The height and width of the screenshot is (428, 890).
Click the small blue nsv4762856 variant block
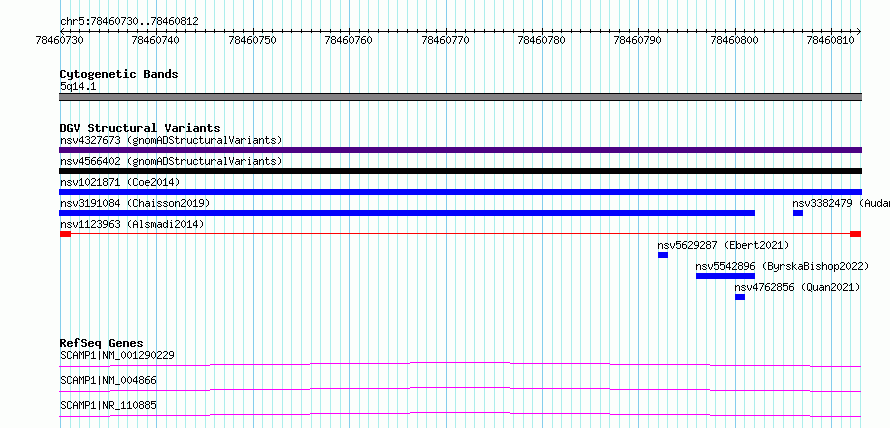click(740, 297)
